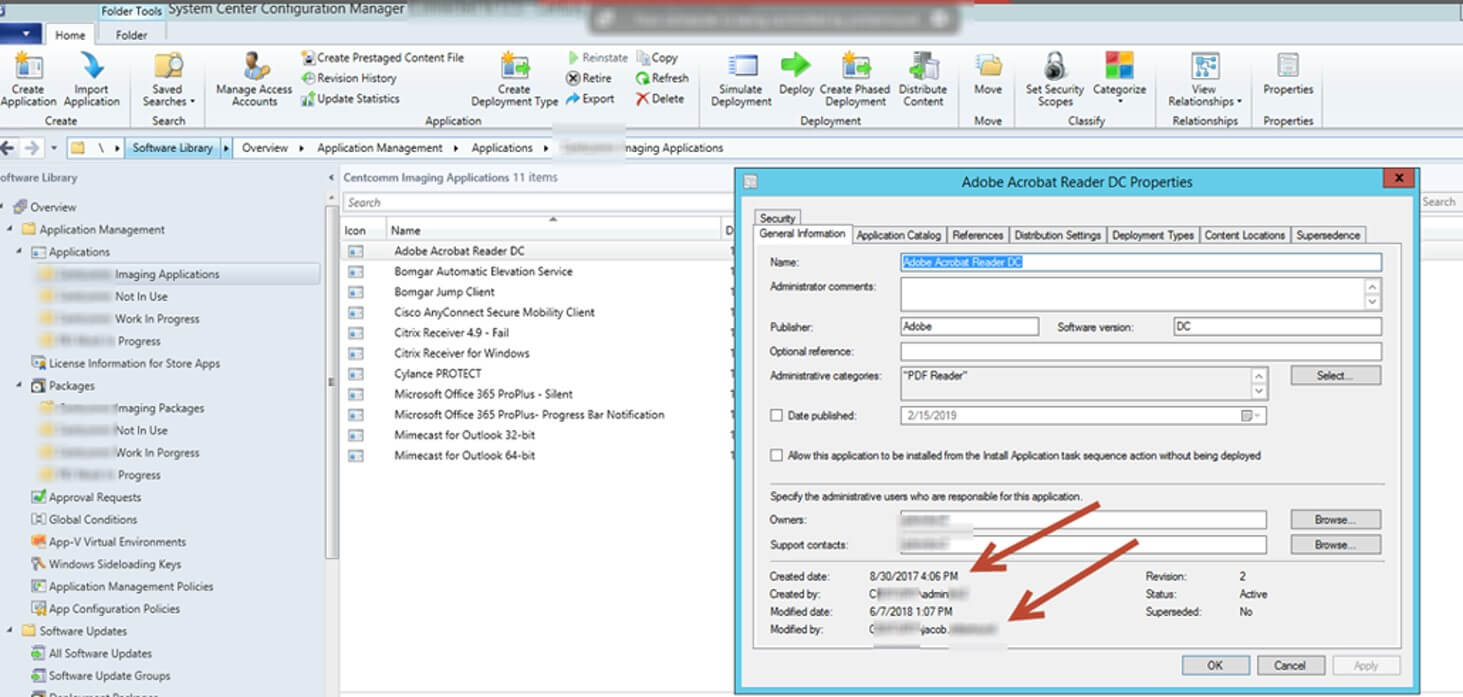This screenshot has width=1463, height=697.
Task: Switch to the Folder ribbon tab
Action: tap(131, 35)
